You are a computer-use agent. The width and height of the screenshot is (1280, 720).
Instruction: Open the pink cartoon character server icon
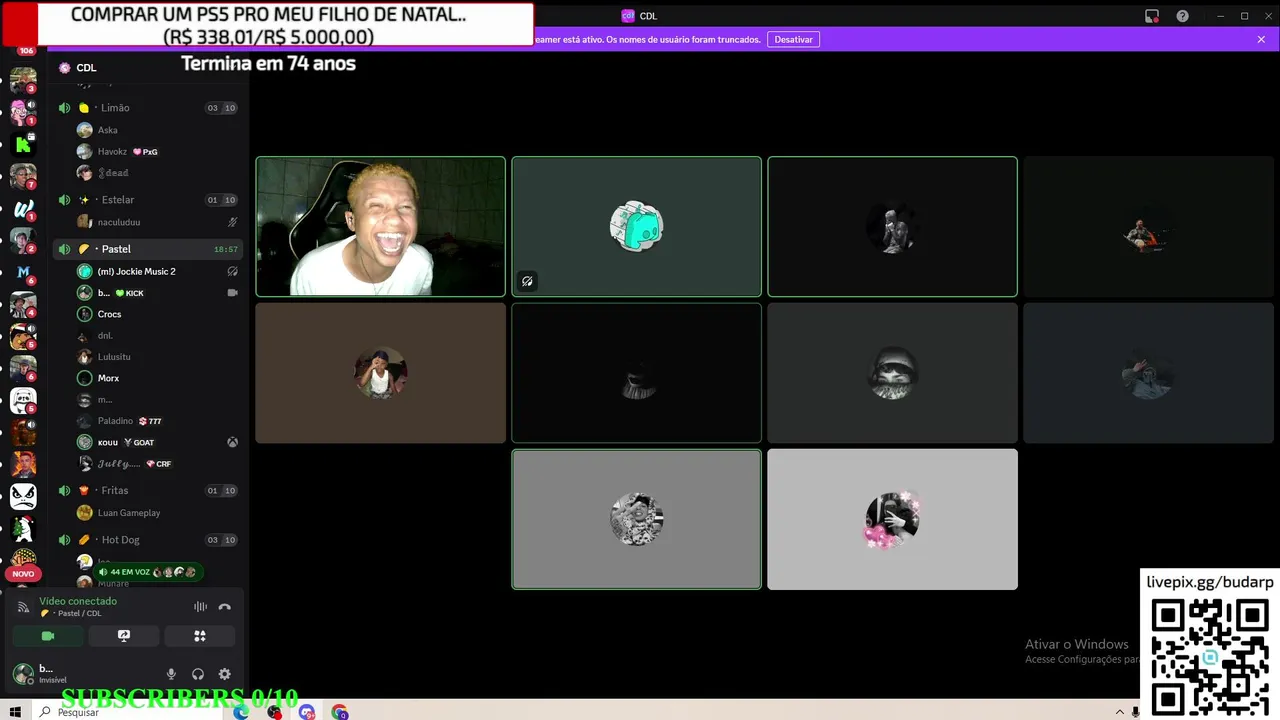point(21,111)
